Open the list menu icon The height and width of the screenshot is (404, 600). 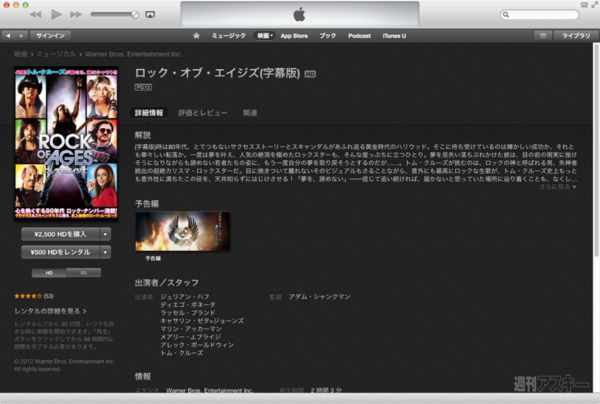(x=543, y=36)
